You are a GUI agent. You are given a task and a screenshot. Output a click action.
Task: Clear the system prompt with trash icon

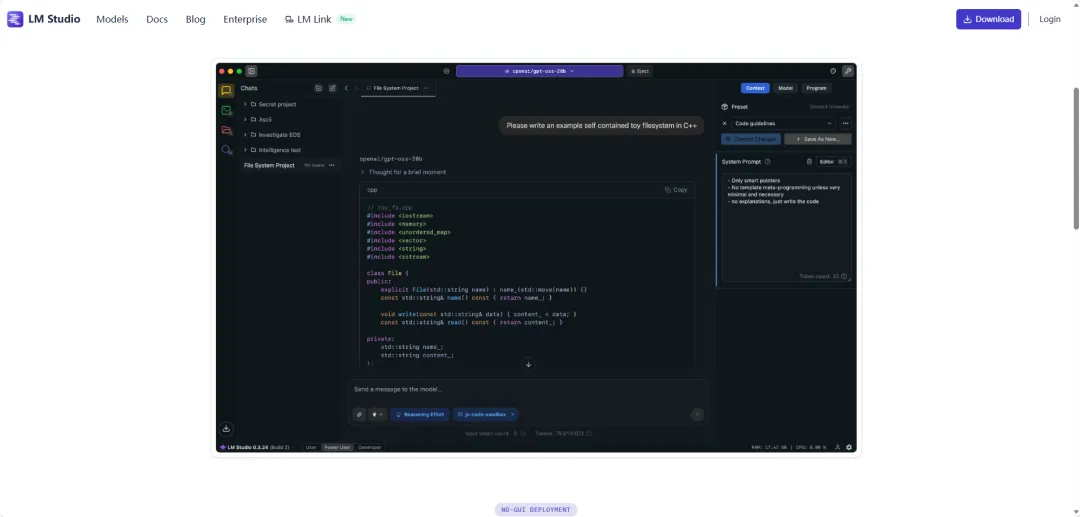(809, 162)
